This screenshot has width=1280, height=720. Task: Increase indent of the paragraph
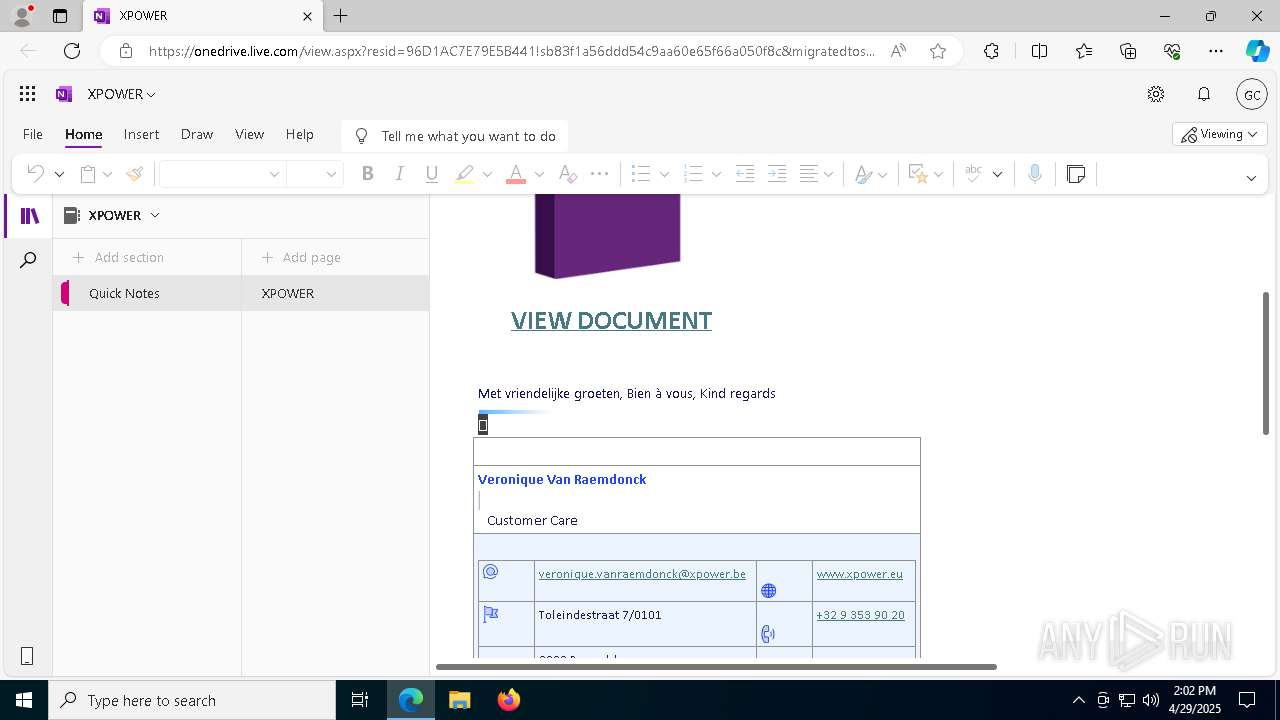(777, 174)
